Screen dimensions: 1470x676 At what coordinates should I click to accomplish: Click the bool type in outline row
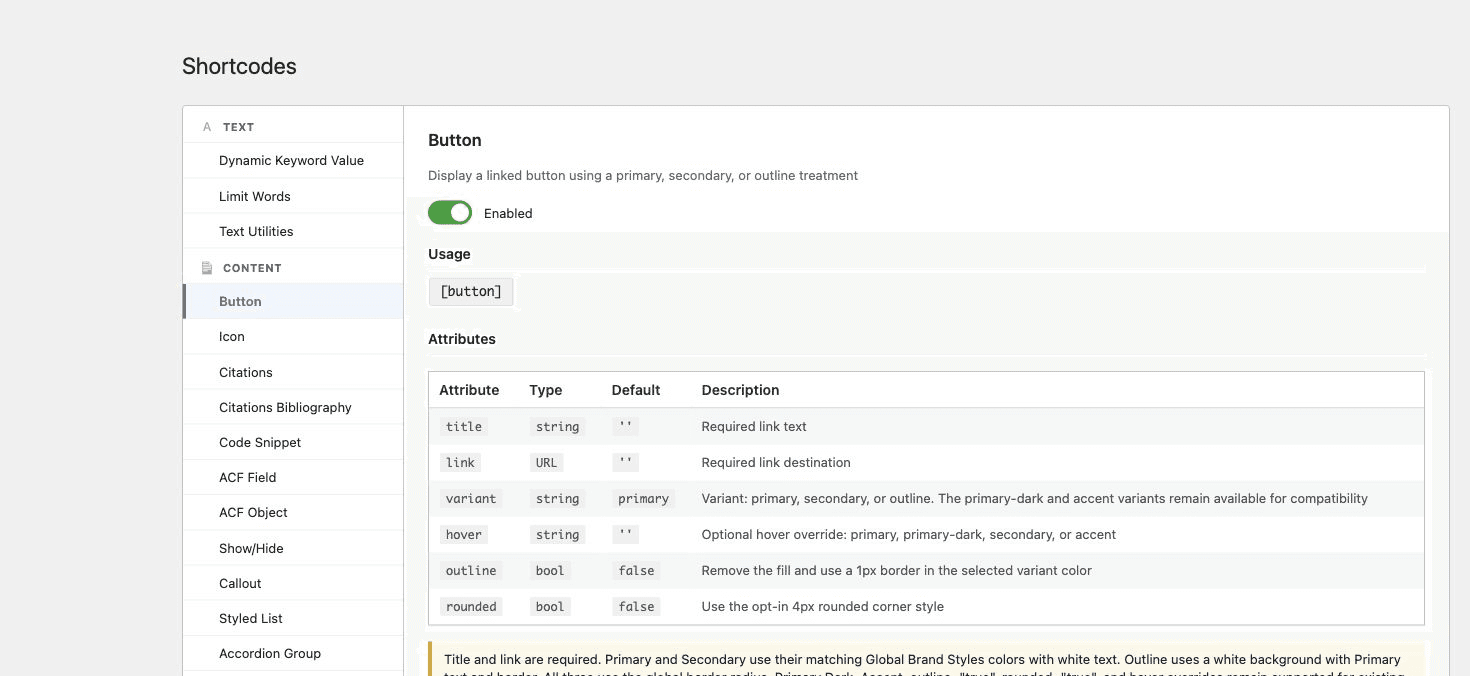click(x=550, y=570)
